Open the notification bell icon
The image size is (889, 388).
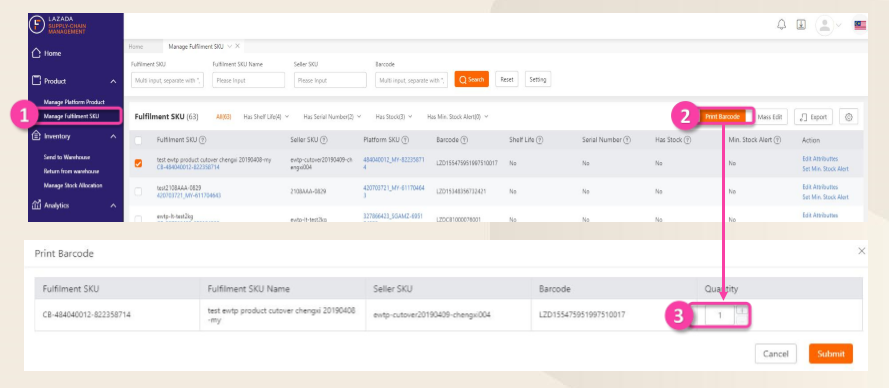coord(781,25)
